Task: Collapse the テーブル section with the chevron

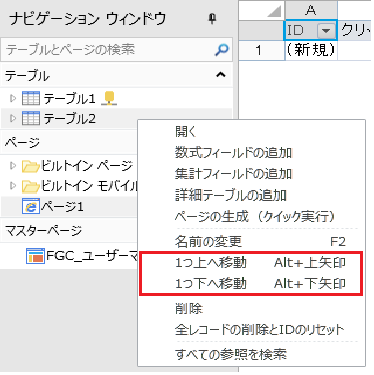Action: [221, 75]
